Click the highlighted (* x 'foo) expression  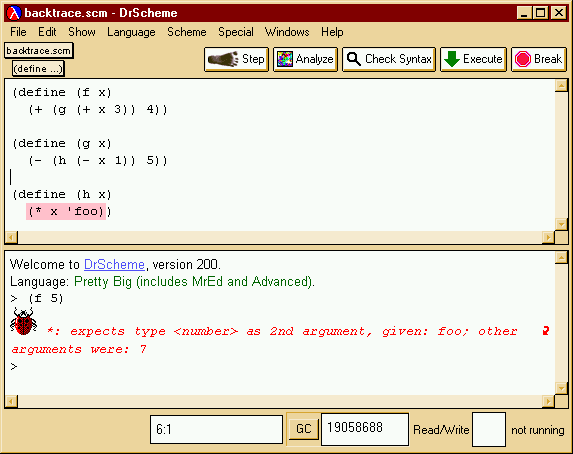[66, 212]
